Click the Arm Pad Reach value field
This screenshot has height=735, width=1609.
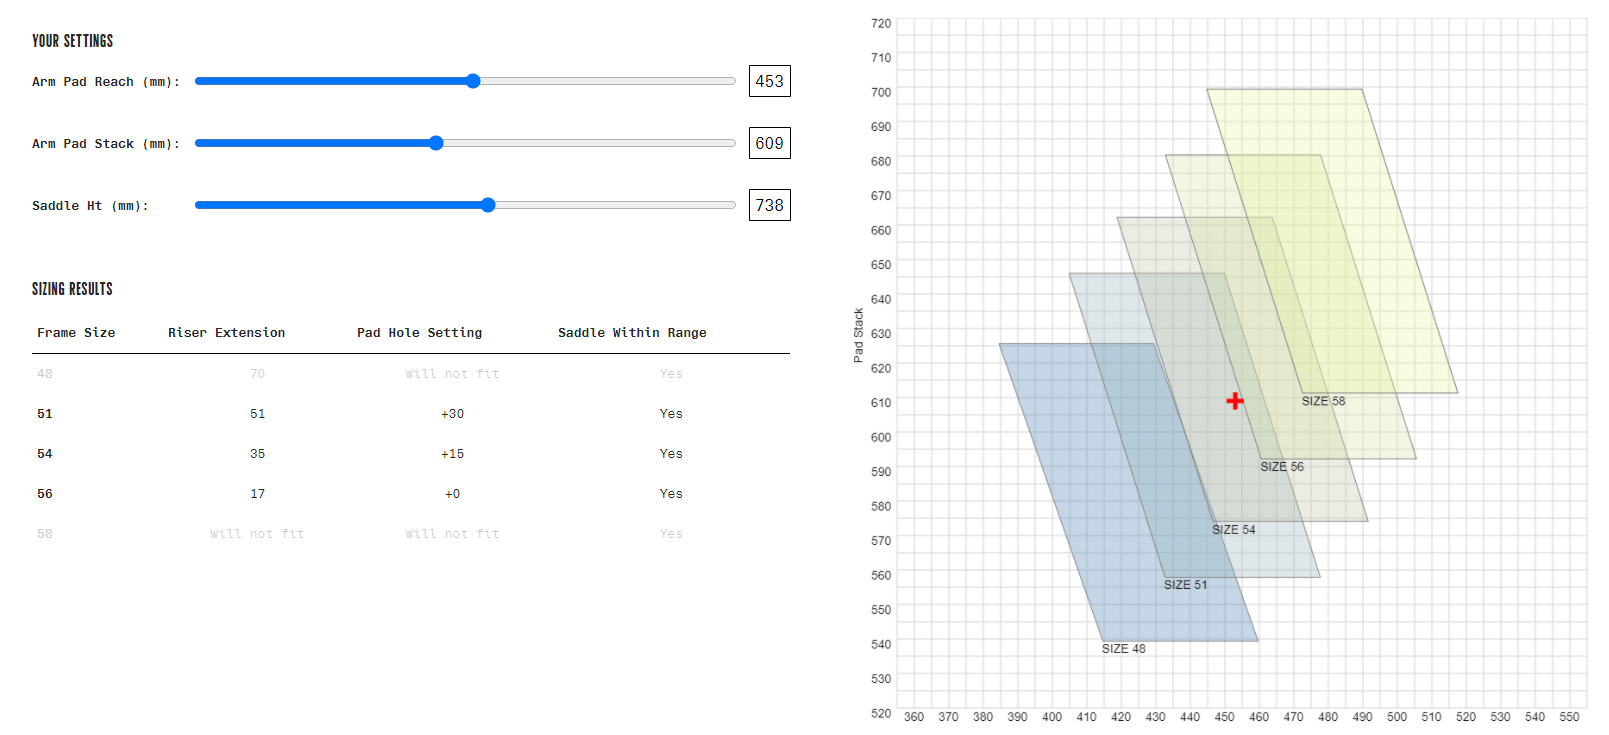click(x=769, y=81)
